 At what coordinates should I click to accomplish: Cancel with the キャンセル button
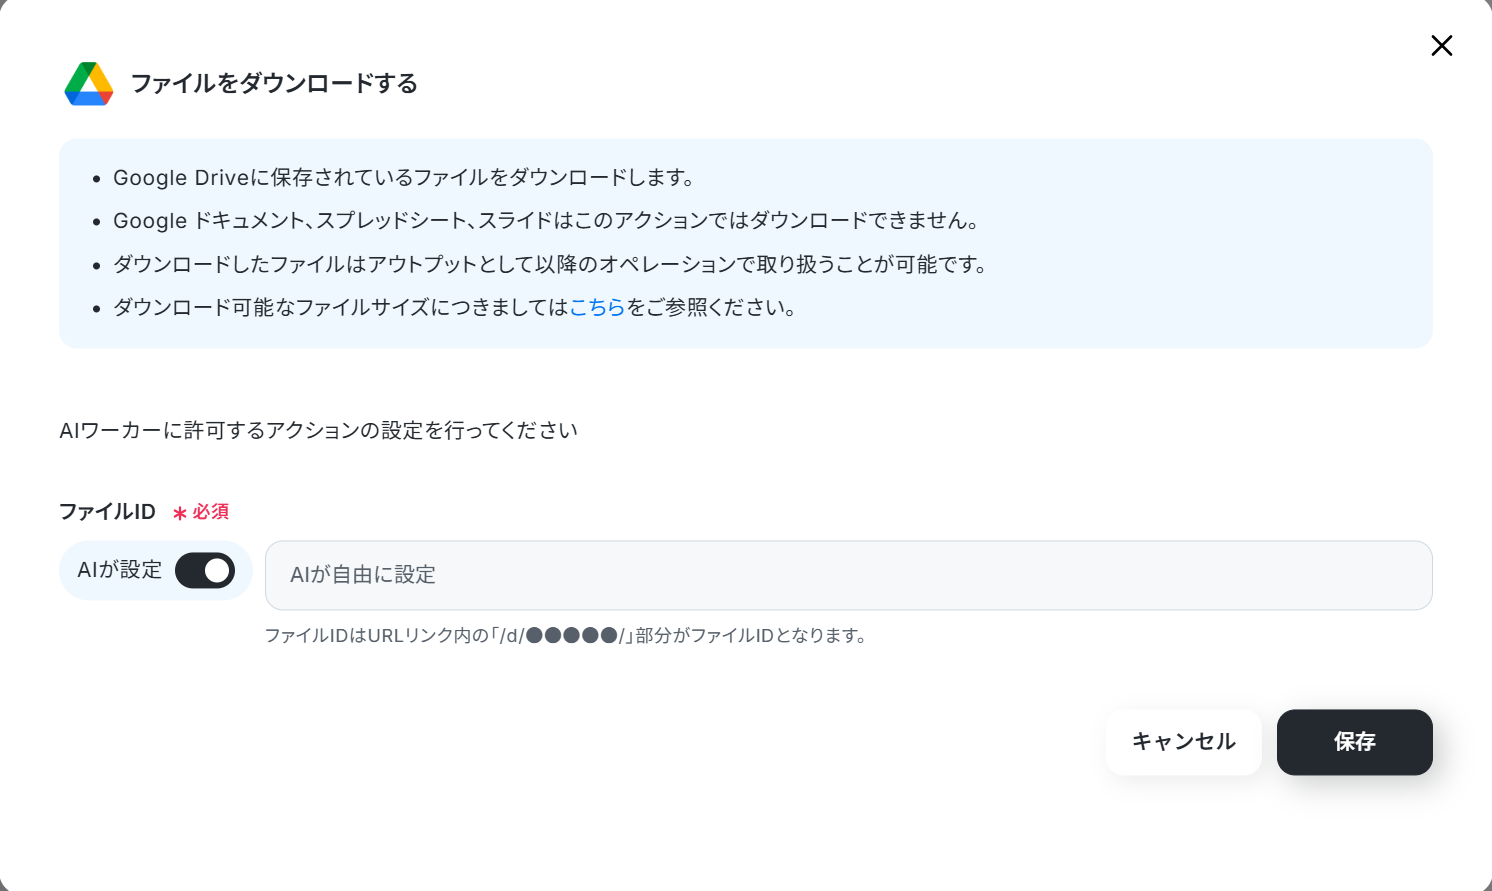(x=1183, y=742)
